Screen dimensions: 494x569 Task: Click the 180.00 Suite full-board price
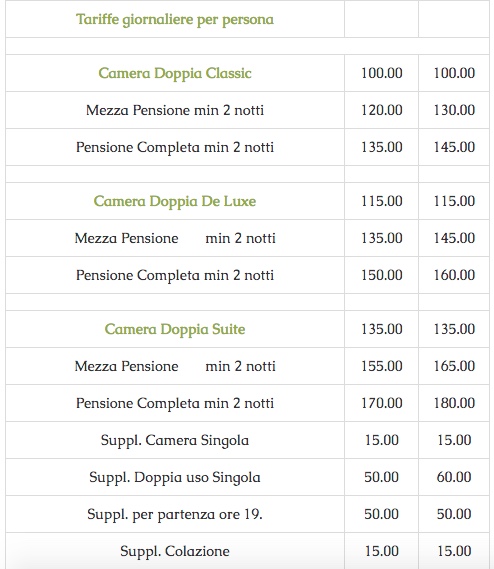[454, 404]
